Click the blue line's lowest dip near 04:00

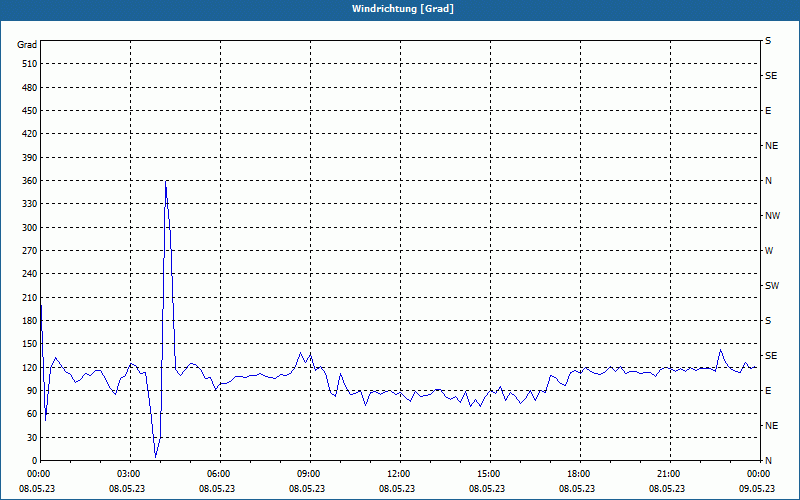(156, 457)
